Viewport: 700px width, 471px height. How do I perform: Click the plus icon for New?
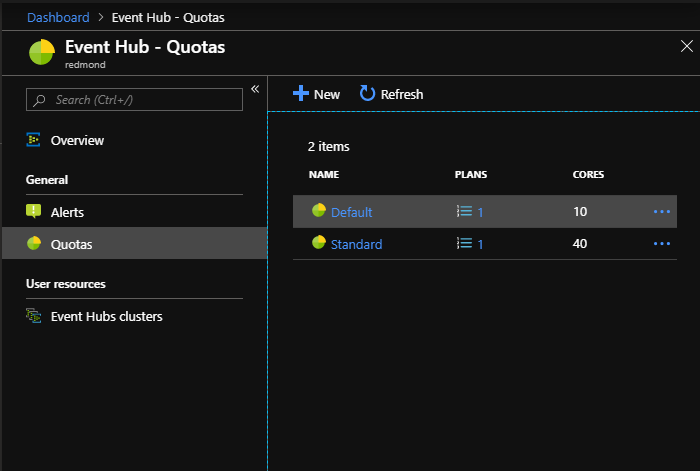300,93
